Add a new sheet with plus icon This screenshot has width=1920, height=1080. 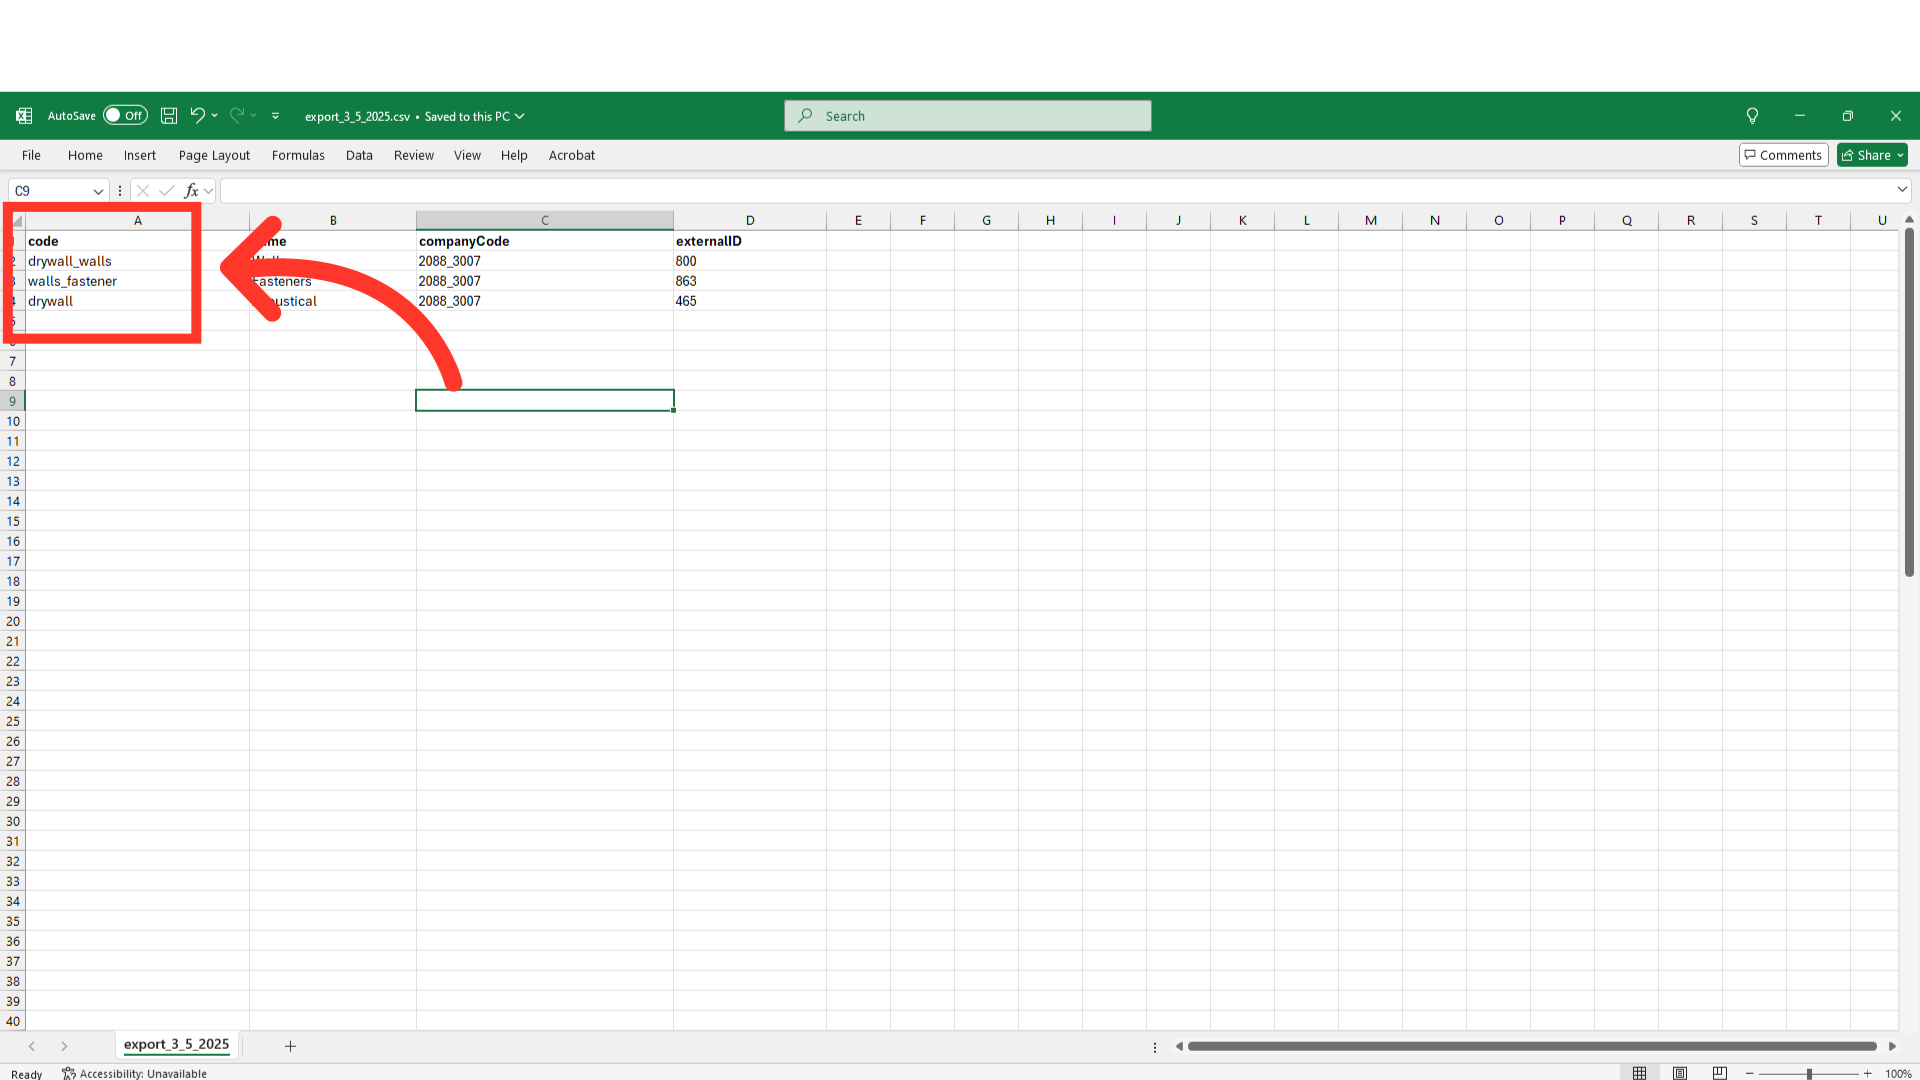click(x=290, y=1046)
